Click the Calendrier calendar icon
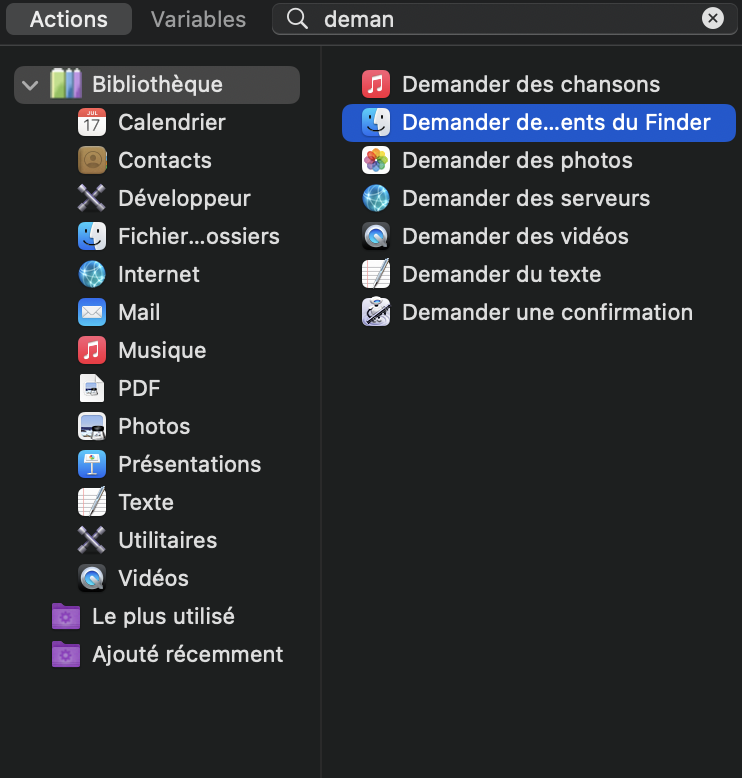 point(92,123)
